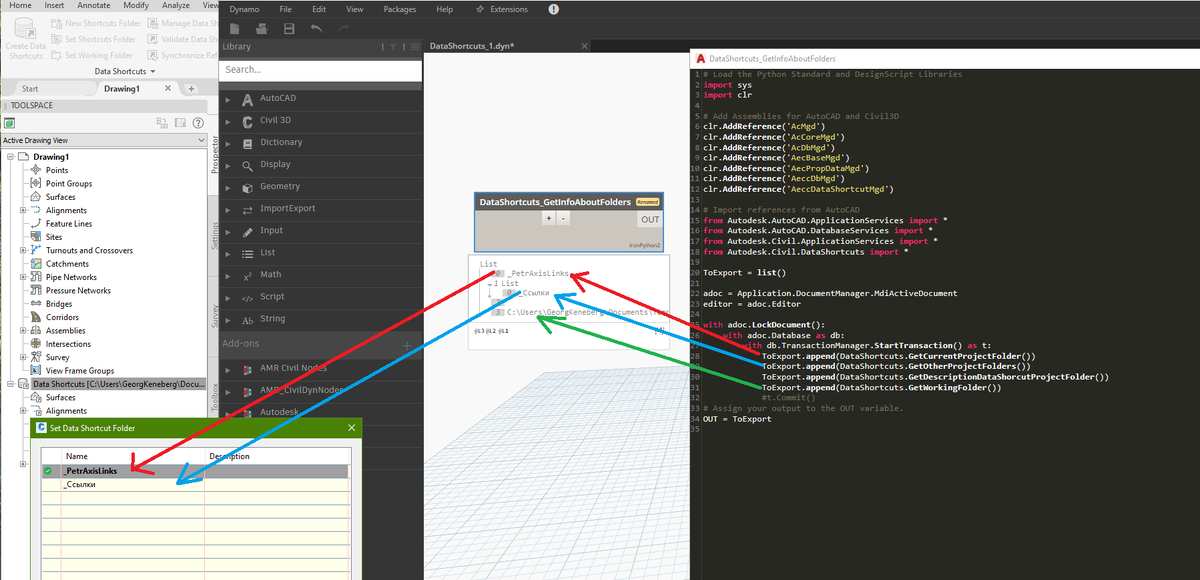The width and height of the screenshot is (1200, 580).
Task: Select the Feature Lines tree item
Action: pyautogui.click(x=69, y=224)
